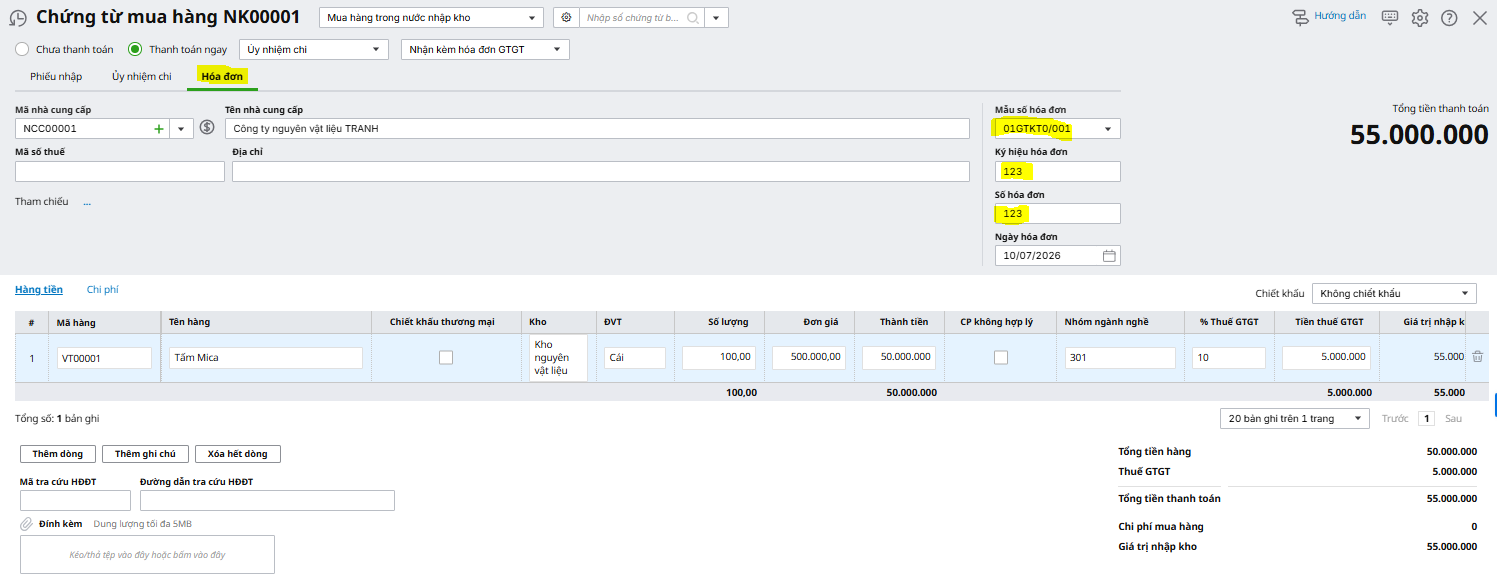
Task: Open the Hướng dẫn guide icon
Action: pyautogui.click(x=1300, y=17)
